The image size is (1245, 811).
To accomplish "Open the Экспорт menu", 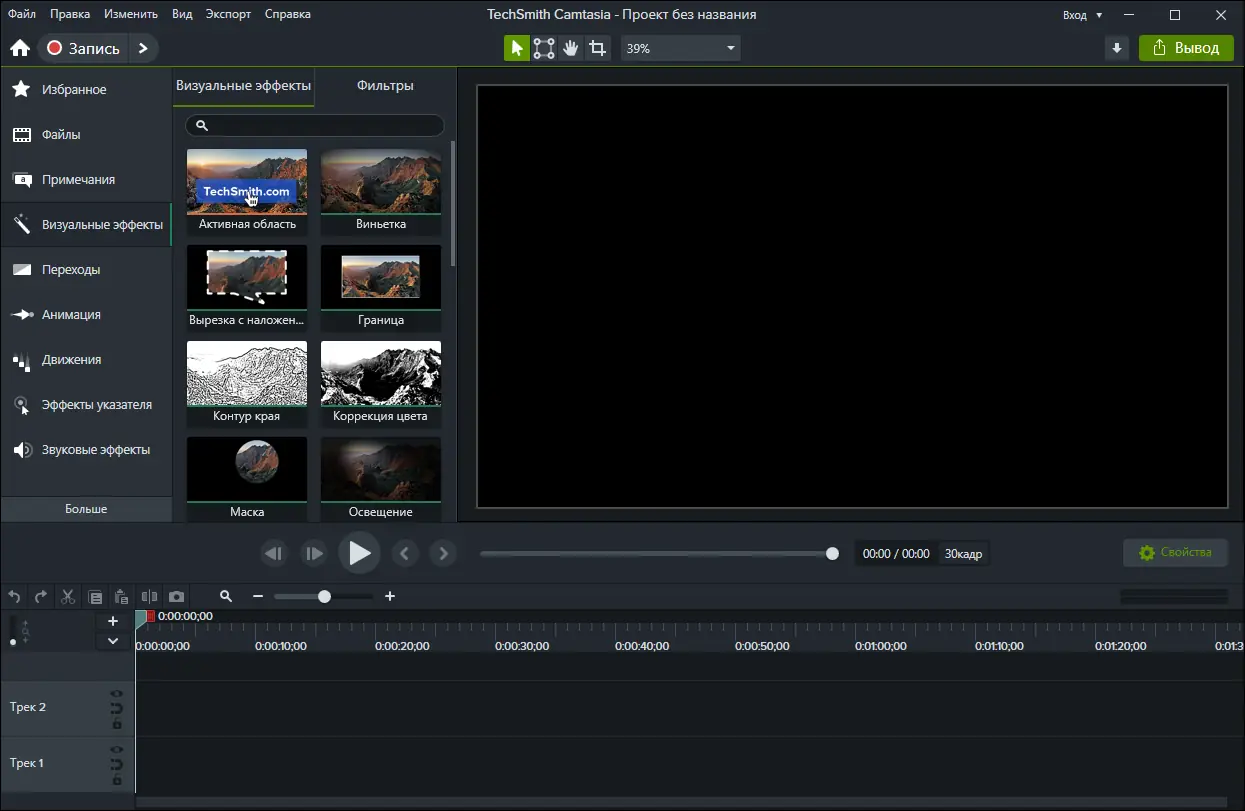I will pos(229,14).
